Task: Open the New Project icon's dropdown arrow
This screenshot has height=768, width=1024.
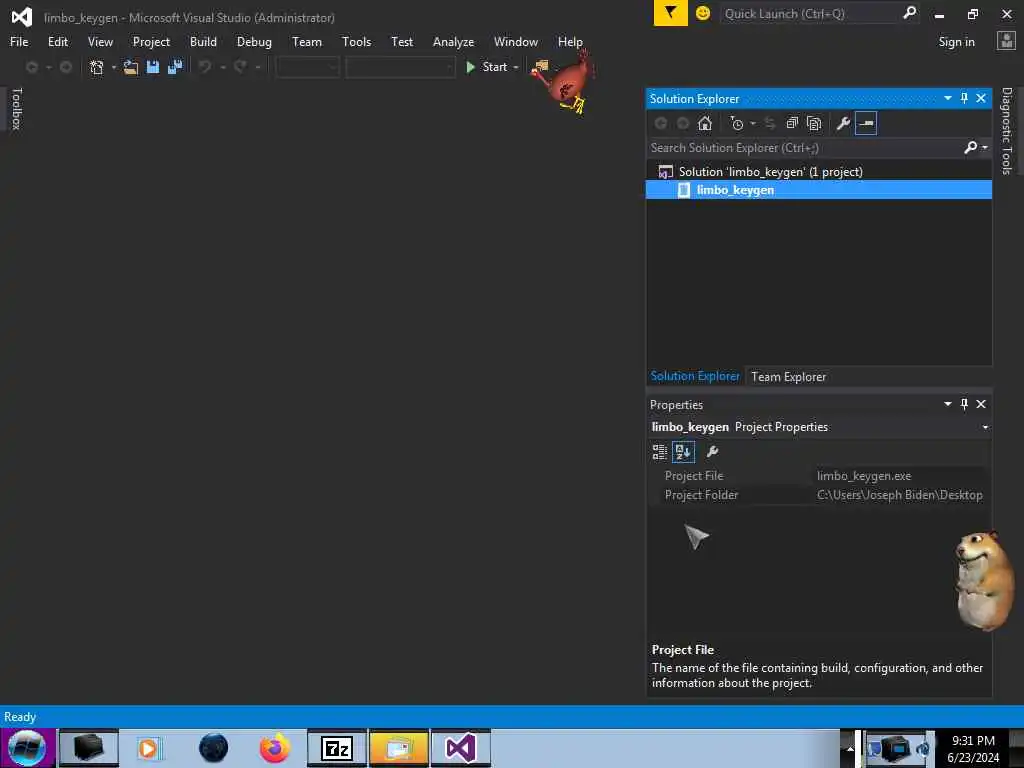Action: (x=114, y=67)
